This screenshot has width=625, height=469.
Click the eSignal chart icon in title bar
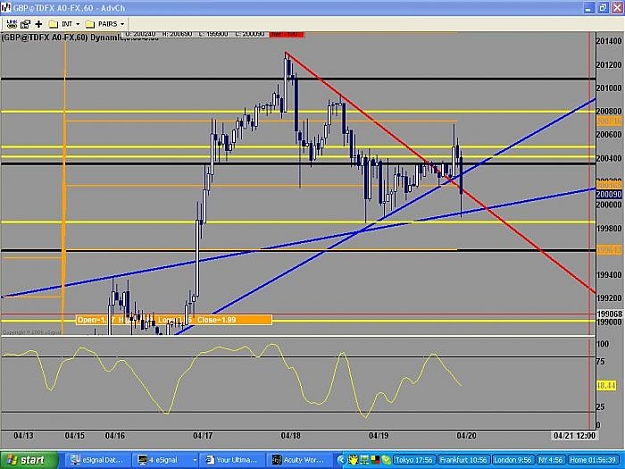[x=6, y=8]
